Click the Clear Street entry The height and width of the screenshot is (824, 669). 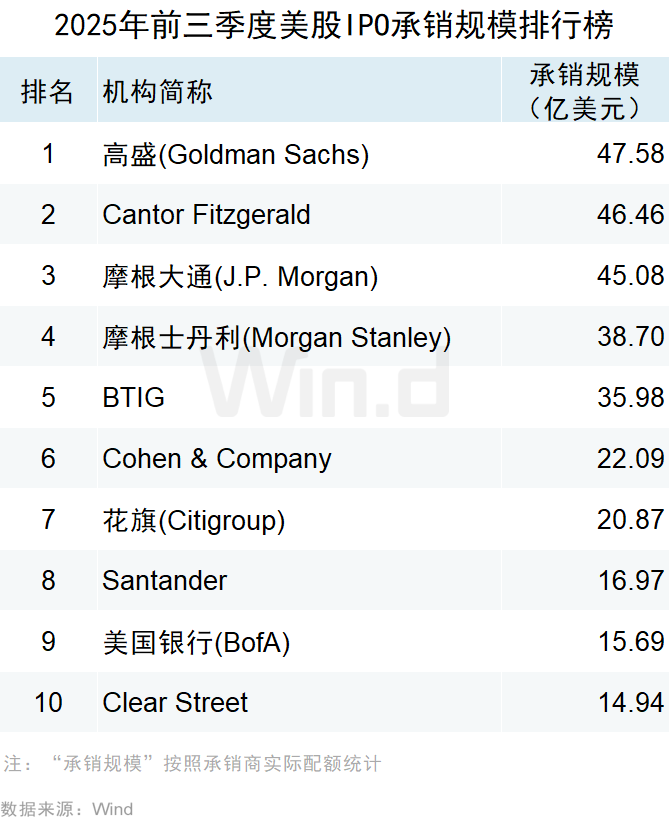(175, 703)
